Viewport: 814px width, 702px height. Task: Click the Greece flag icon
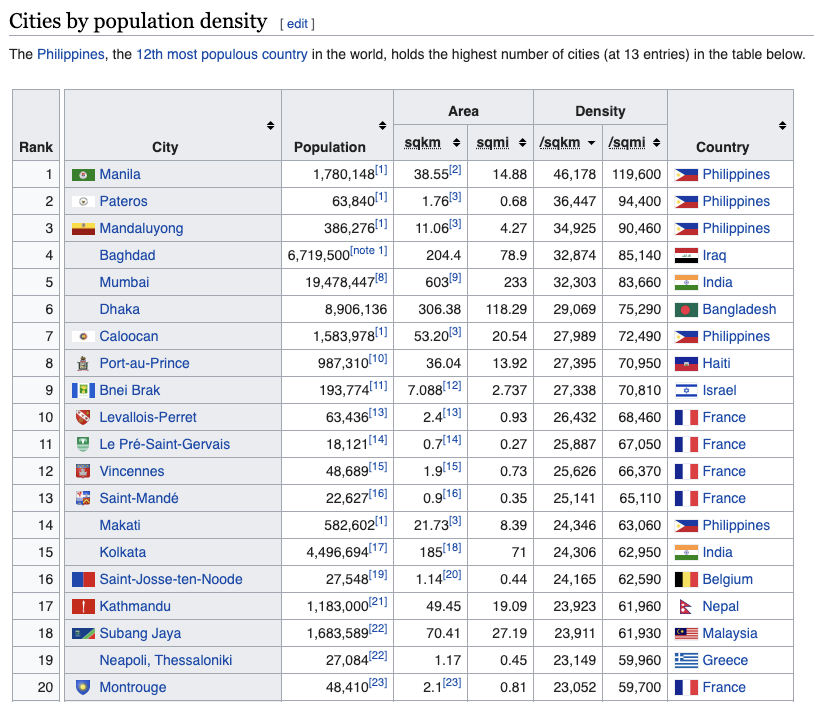(x=686, y=660)
